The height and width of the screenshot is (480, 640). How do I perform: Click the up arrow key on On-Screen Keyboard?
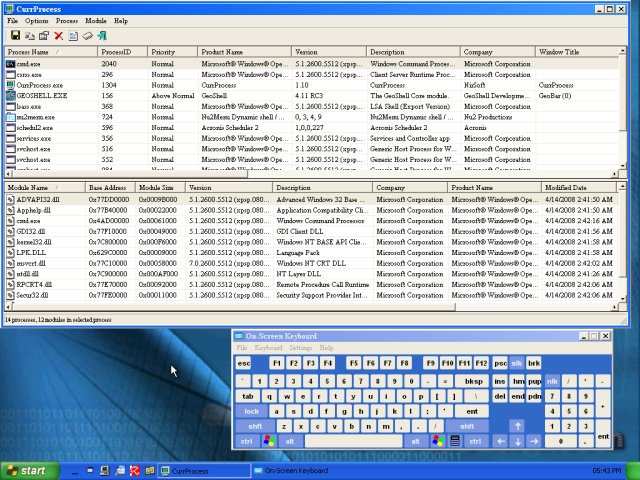click(x=518, y=426)
